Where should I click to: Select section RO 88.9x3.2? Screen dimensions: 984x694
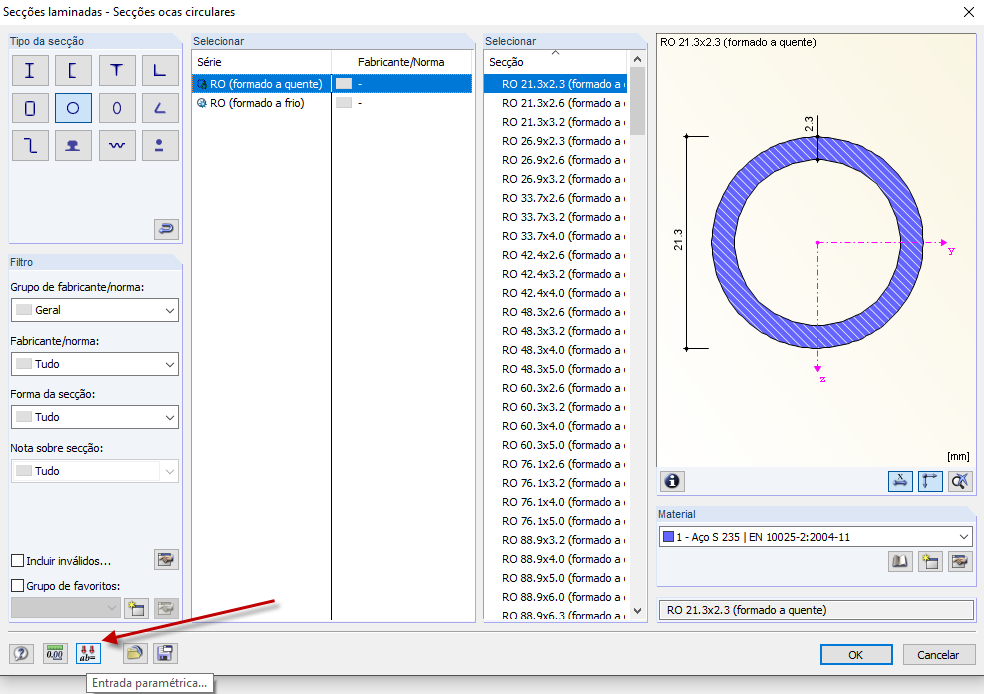[x=555, y=540]
